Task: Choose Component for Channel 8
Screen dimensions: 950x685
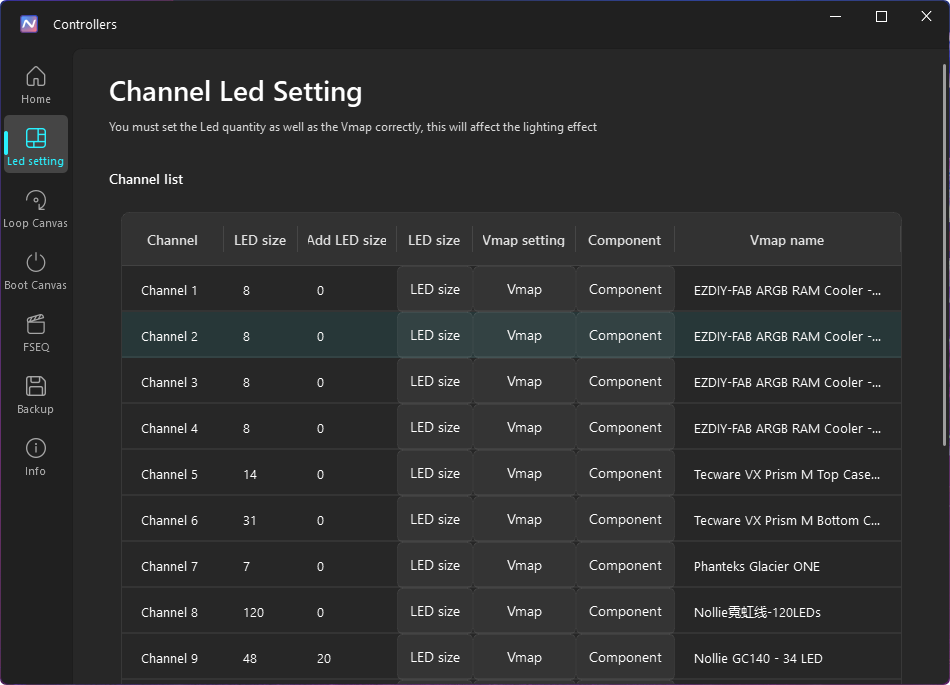Action: 625,612
